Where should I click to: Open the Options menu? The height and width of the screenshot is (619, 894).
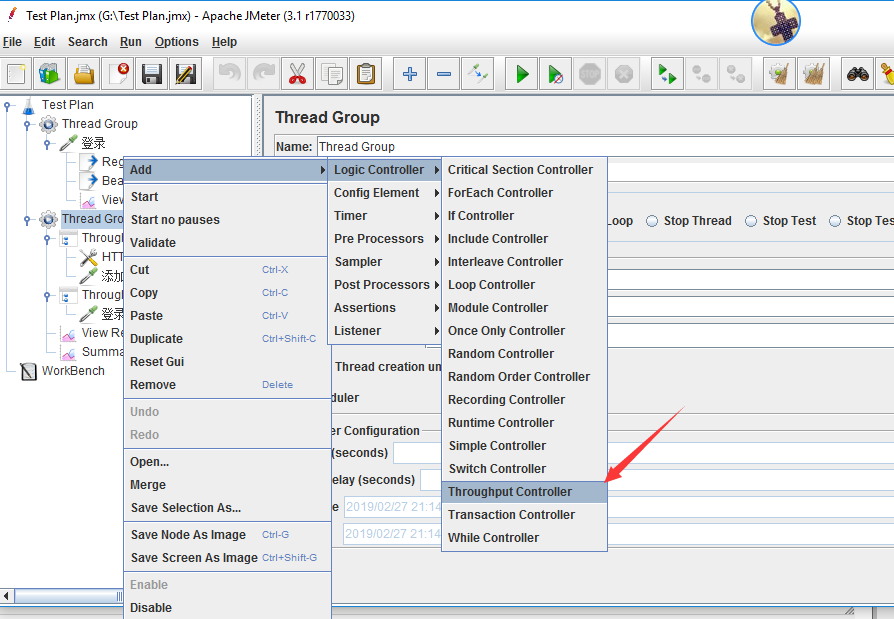tap(177, 42)
